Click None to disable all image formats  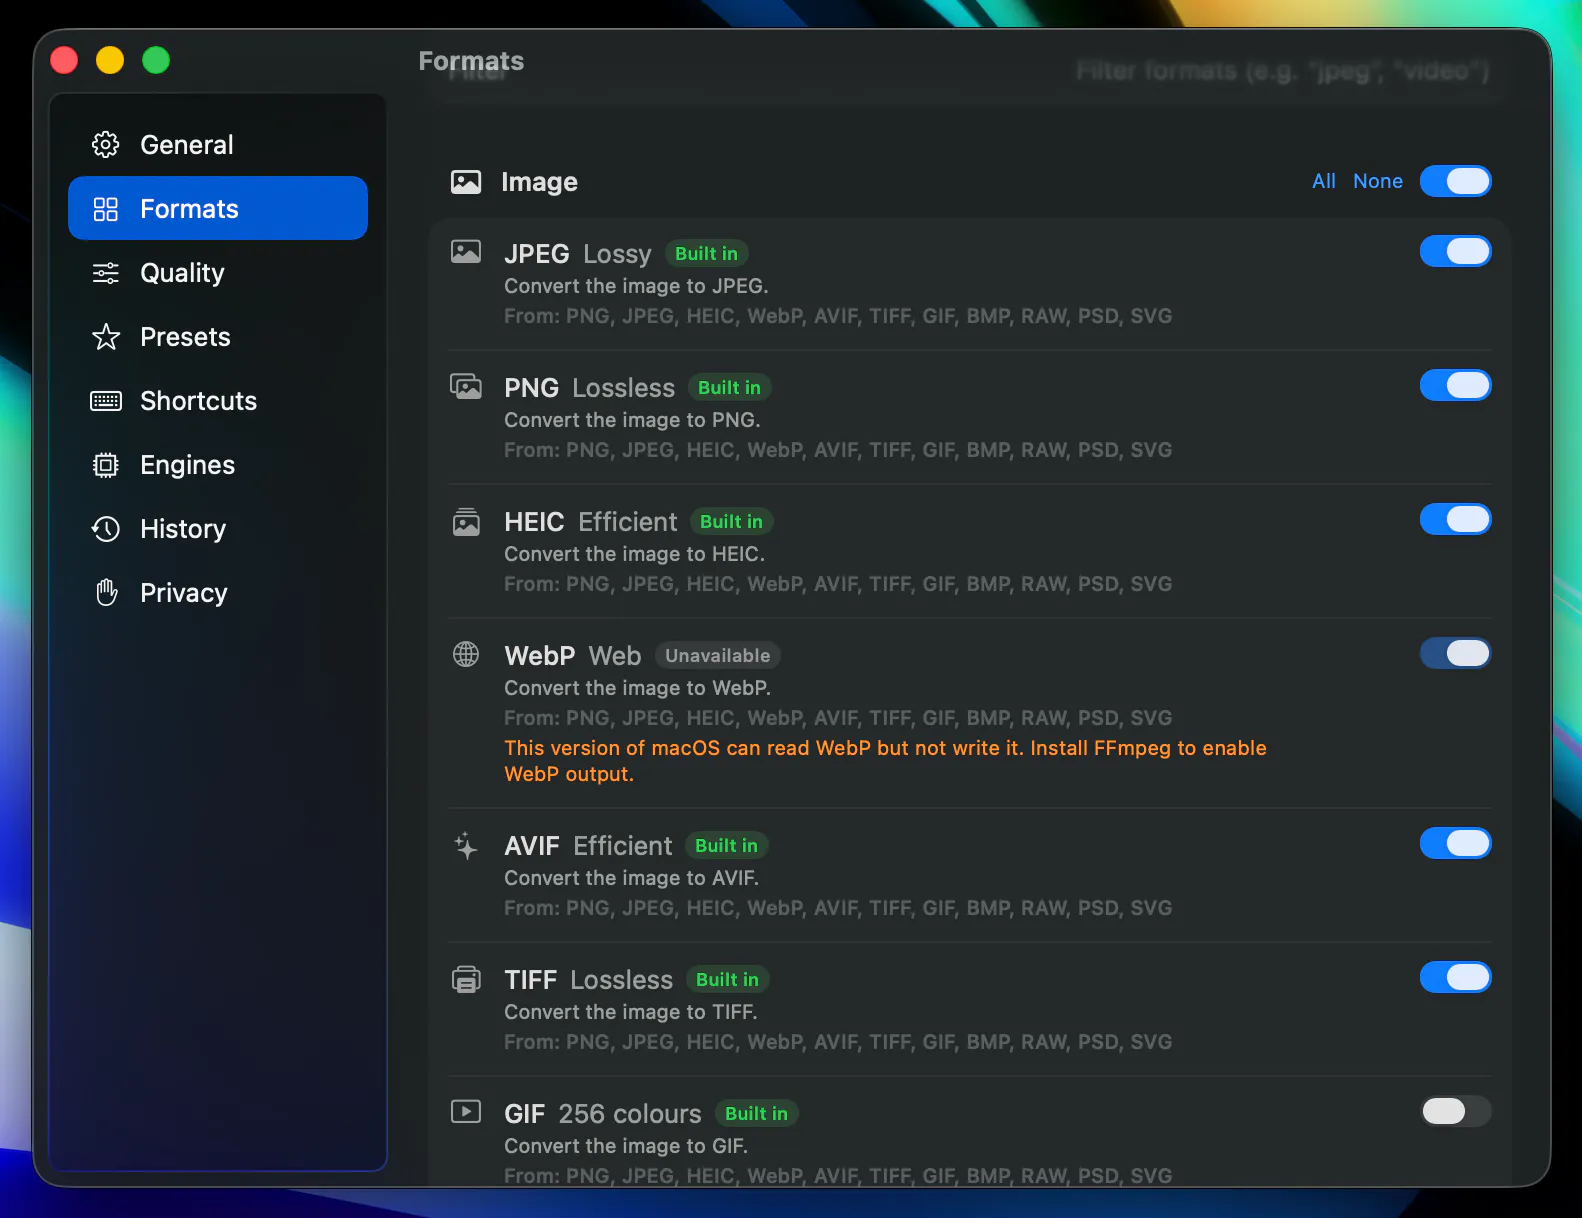tap(1378, 181)
